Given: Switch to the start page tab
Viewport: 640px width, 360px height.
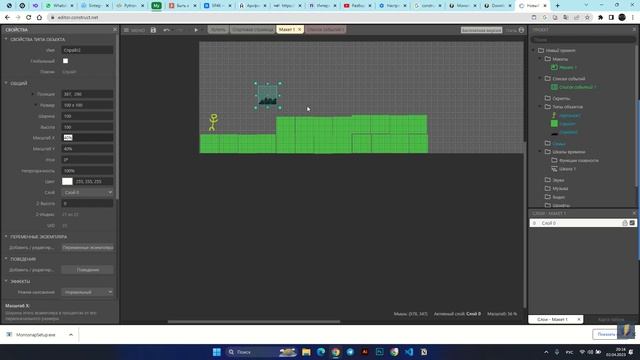Looking at the screenshot, I should [x=252, y=30].
